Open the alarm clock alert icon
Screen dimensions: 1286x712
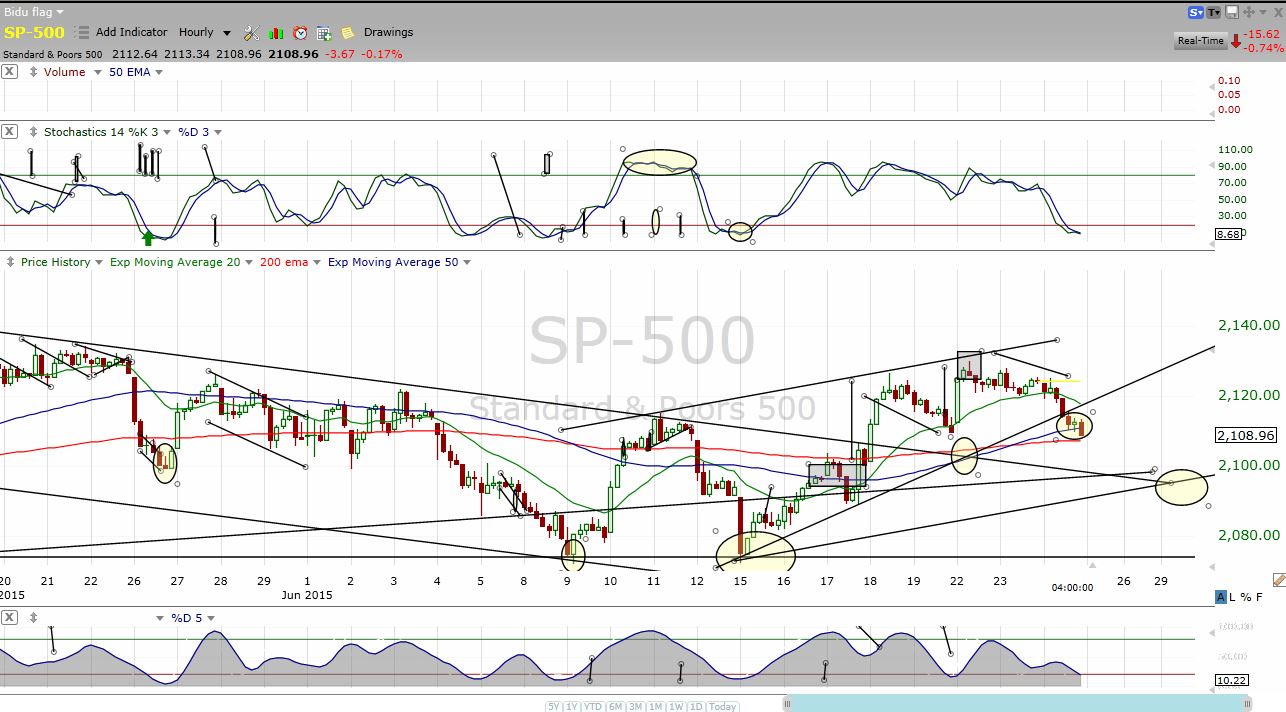point(300,33)
